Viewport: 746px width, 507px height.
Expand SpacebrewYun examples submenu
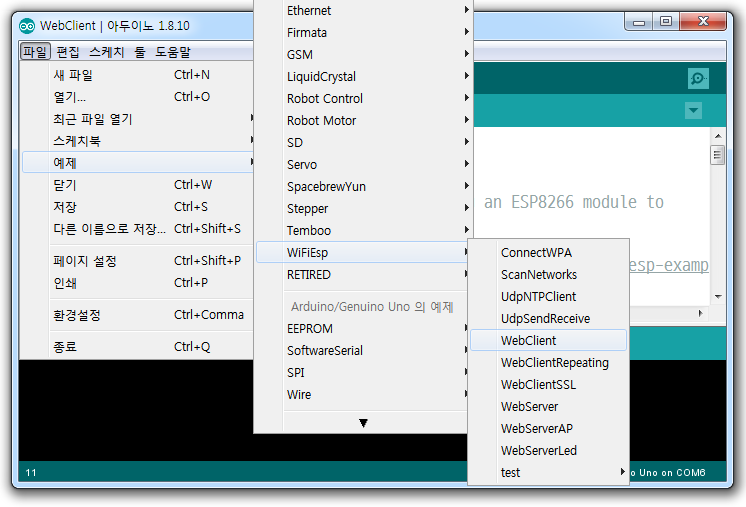coord(364,186)
